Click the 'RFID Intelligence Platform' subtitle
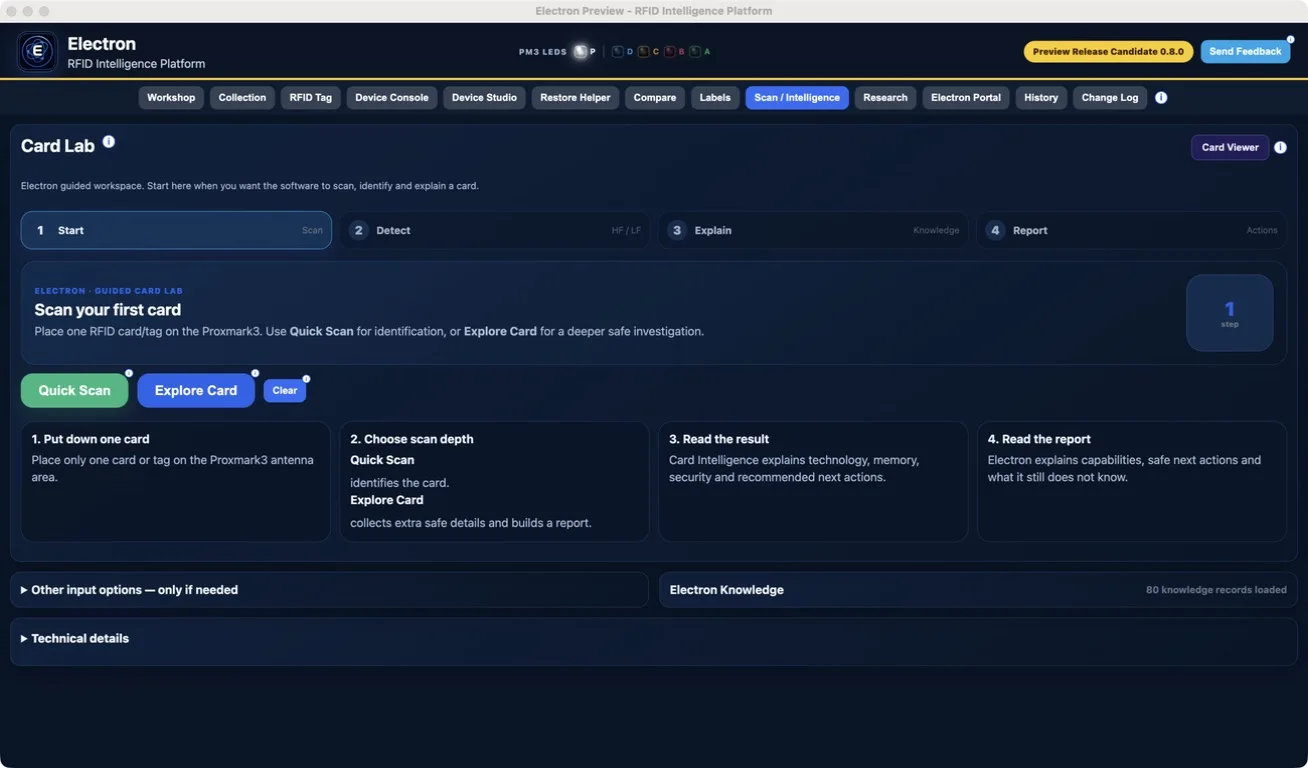This screenshot has width=1308, height=768. click(136, 64)
